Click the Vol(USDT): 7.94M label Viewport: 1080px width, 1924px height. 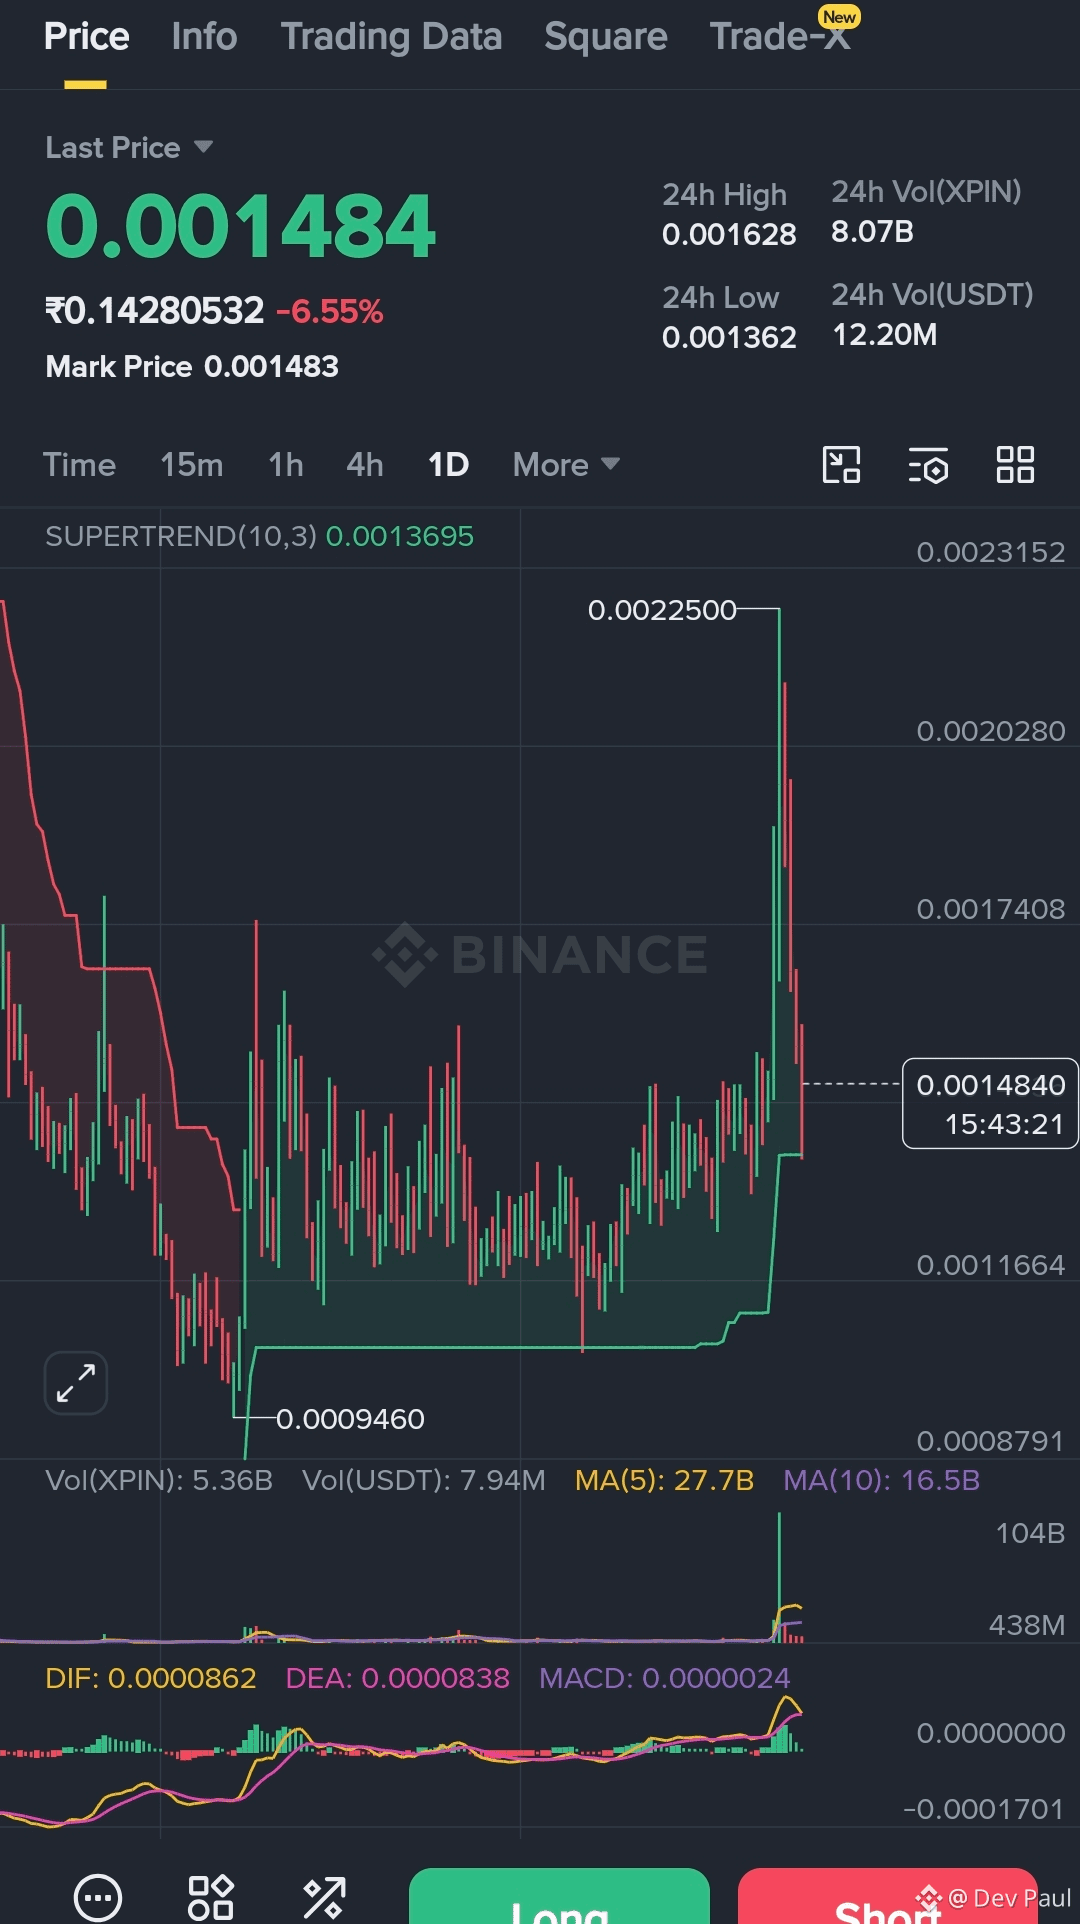[x=424, y=1480]
